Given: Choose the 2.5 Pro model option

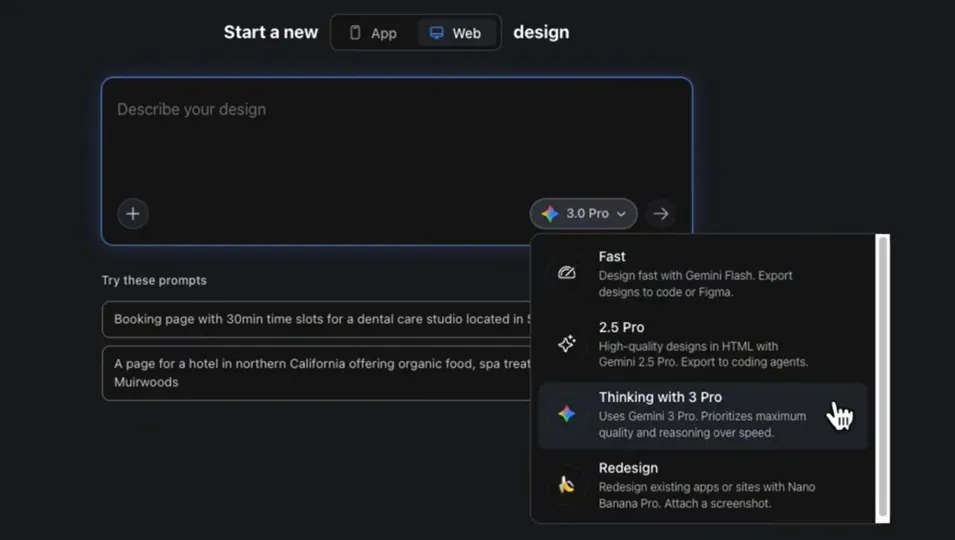Looking at the screenshot, I should (703, 344).
